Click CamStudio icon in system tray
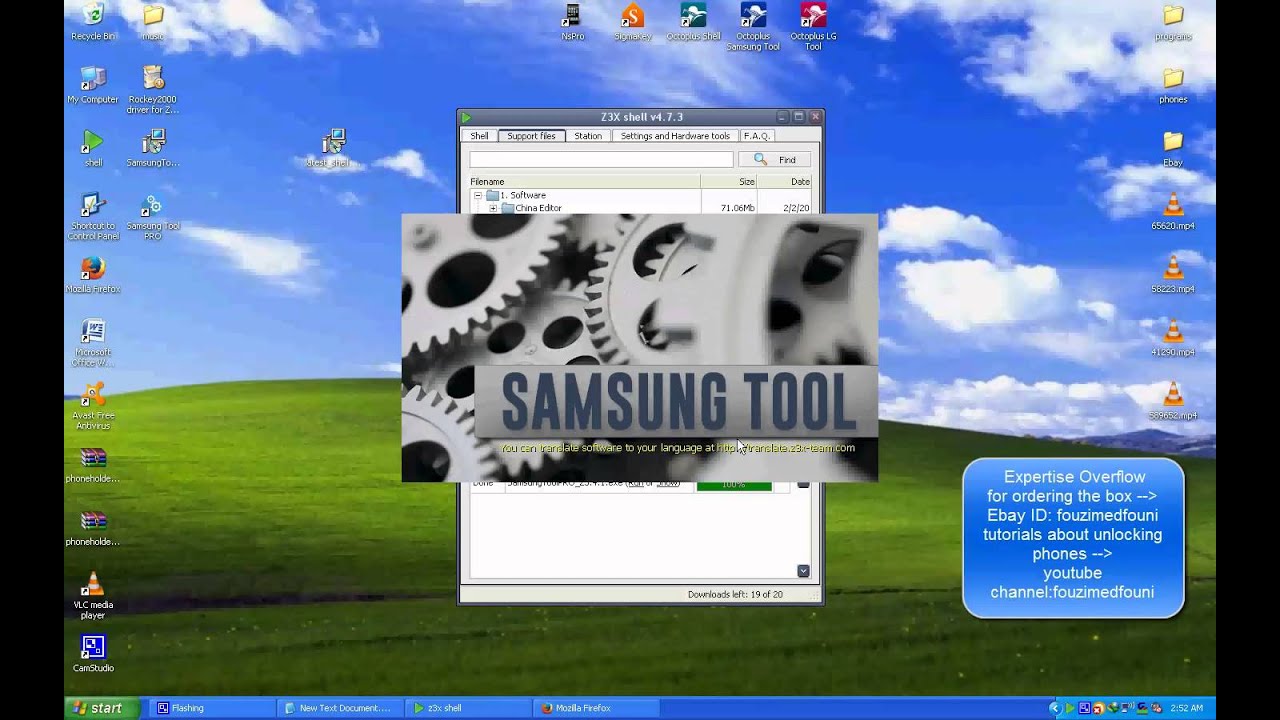Image resolution: width=1280 pixels, height=720 pixels. coord(1084,708)
